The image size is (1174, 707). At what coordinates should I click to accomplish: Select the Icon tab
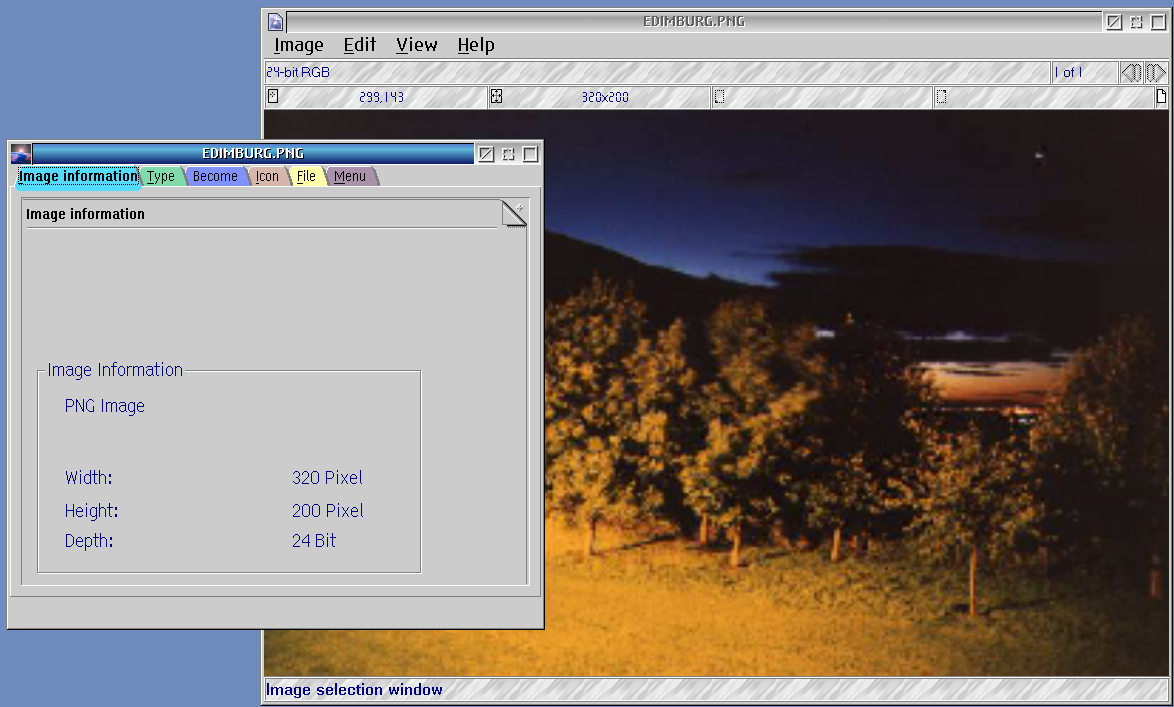pos(267,177)
